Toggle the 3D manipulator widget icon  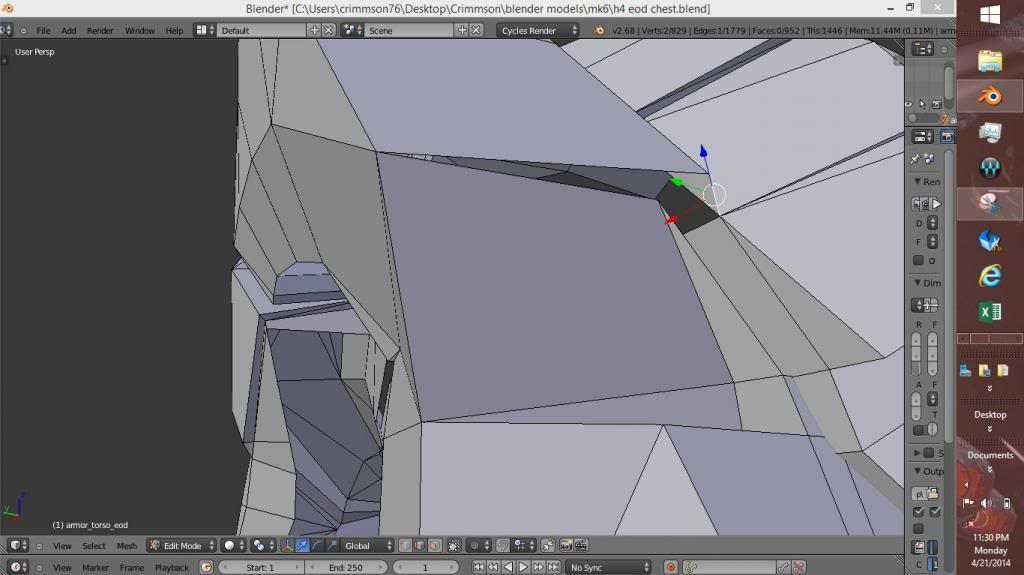(289, 546)
